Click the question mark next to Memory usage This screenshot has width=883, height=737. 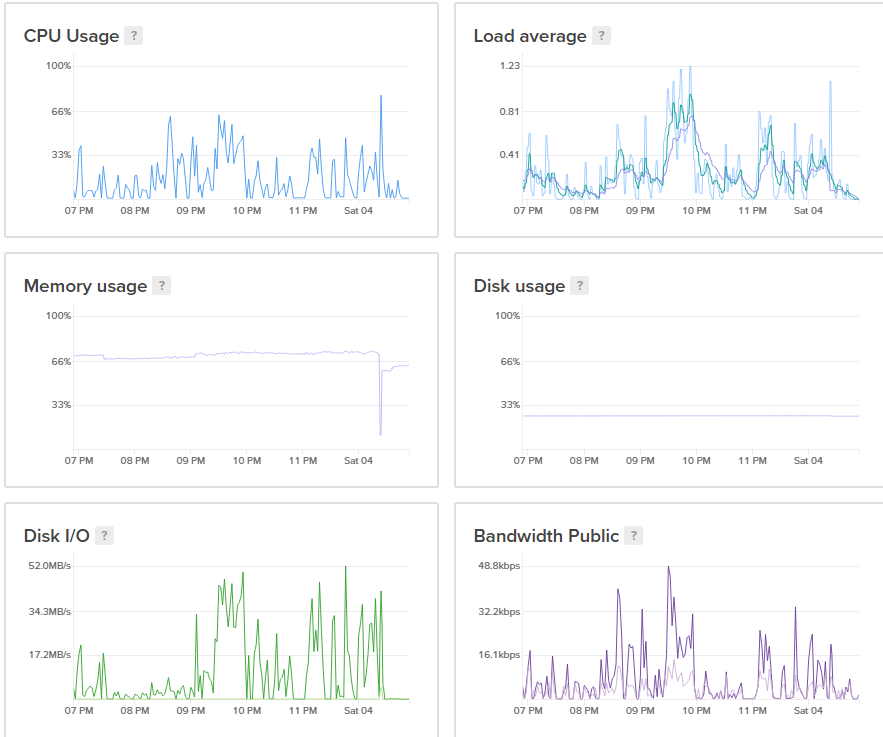161,286
